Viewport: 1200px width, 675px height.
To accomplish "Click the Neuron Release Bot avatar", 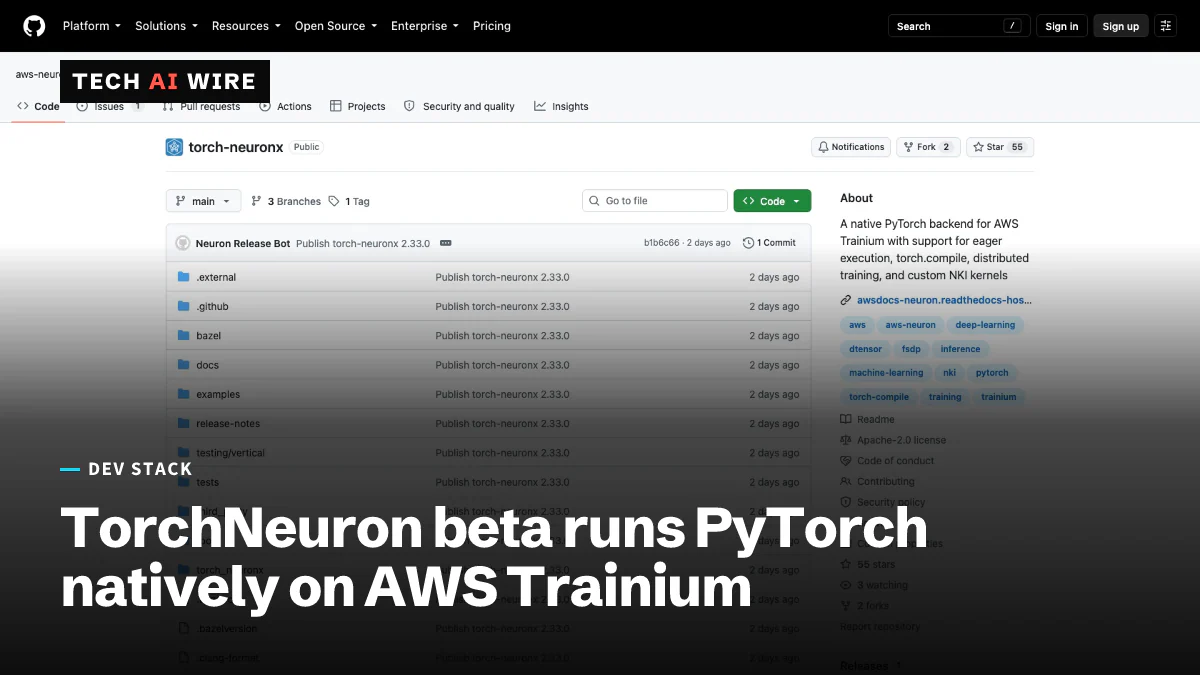I will click(183, 243).
